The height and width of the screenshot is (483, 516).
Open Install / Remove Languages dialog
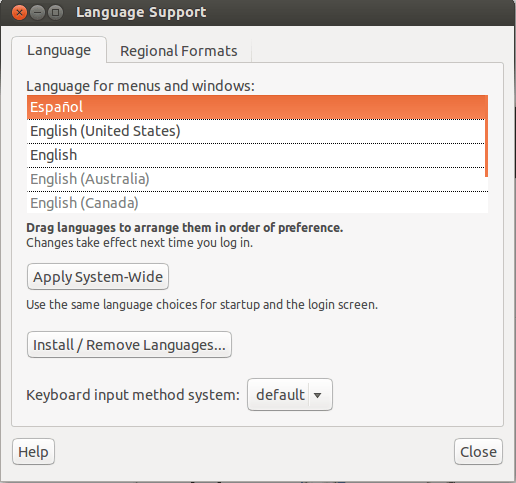tap(129, 345)
